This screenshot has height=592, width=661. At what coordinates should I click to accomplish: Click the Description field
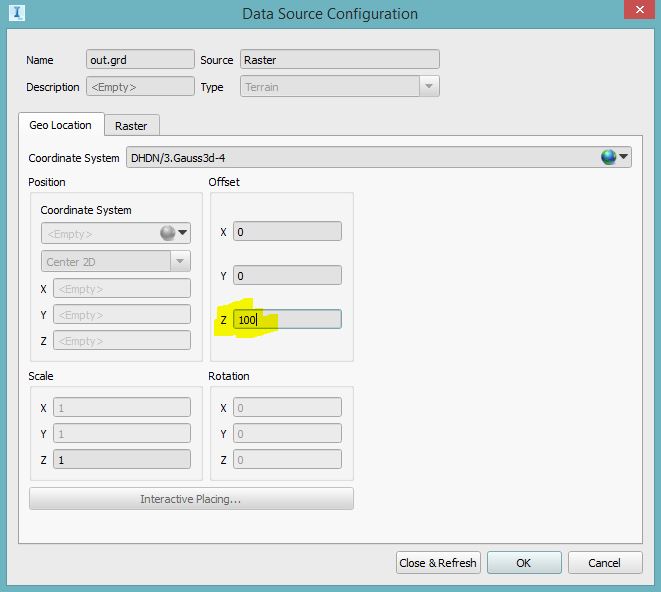click(140, 86)
